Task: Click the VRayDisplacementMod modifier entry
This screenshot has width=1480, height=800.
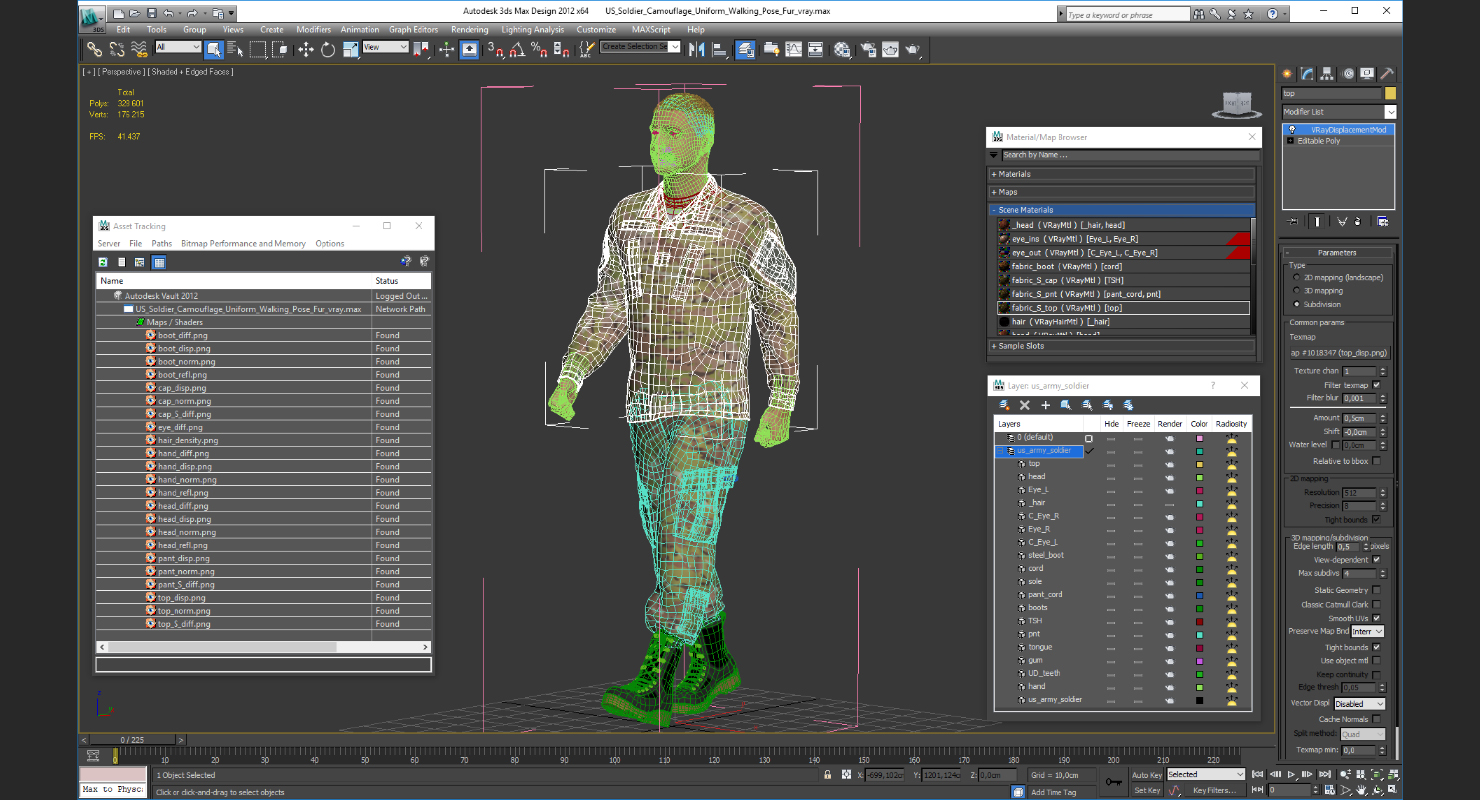Action: click(x=1339, y=130)
